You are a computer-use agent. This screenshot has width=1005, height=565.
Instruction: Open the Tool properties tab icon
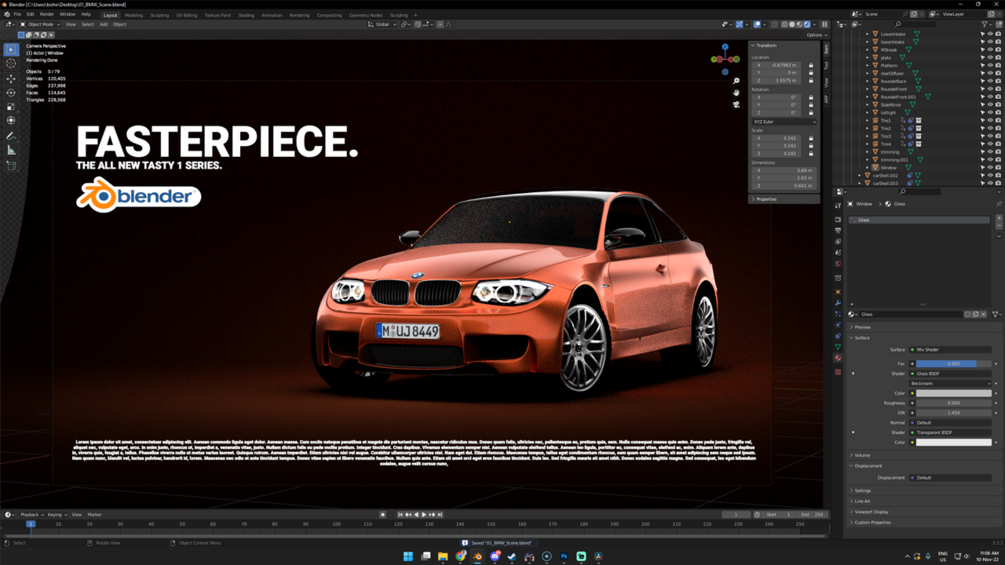838,206
